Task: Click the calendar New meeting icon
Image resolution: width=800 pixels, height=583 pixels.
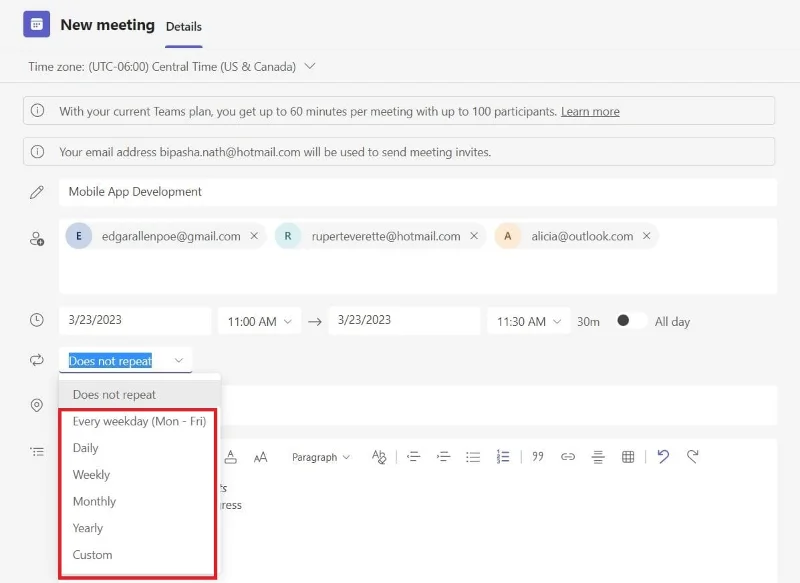Action: (37, 24)
